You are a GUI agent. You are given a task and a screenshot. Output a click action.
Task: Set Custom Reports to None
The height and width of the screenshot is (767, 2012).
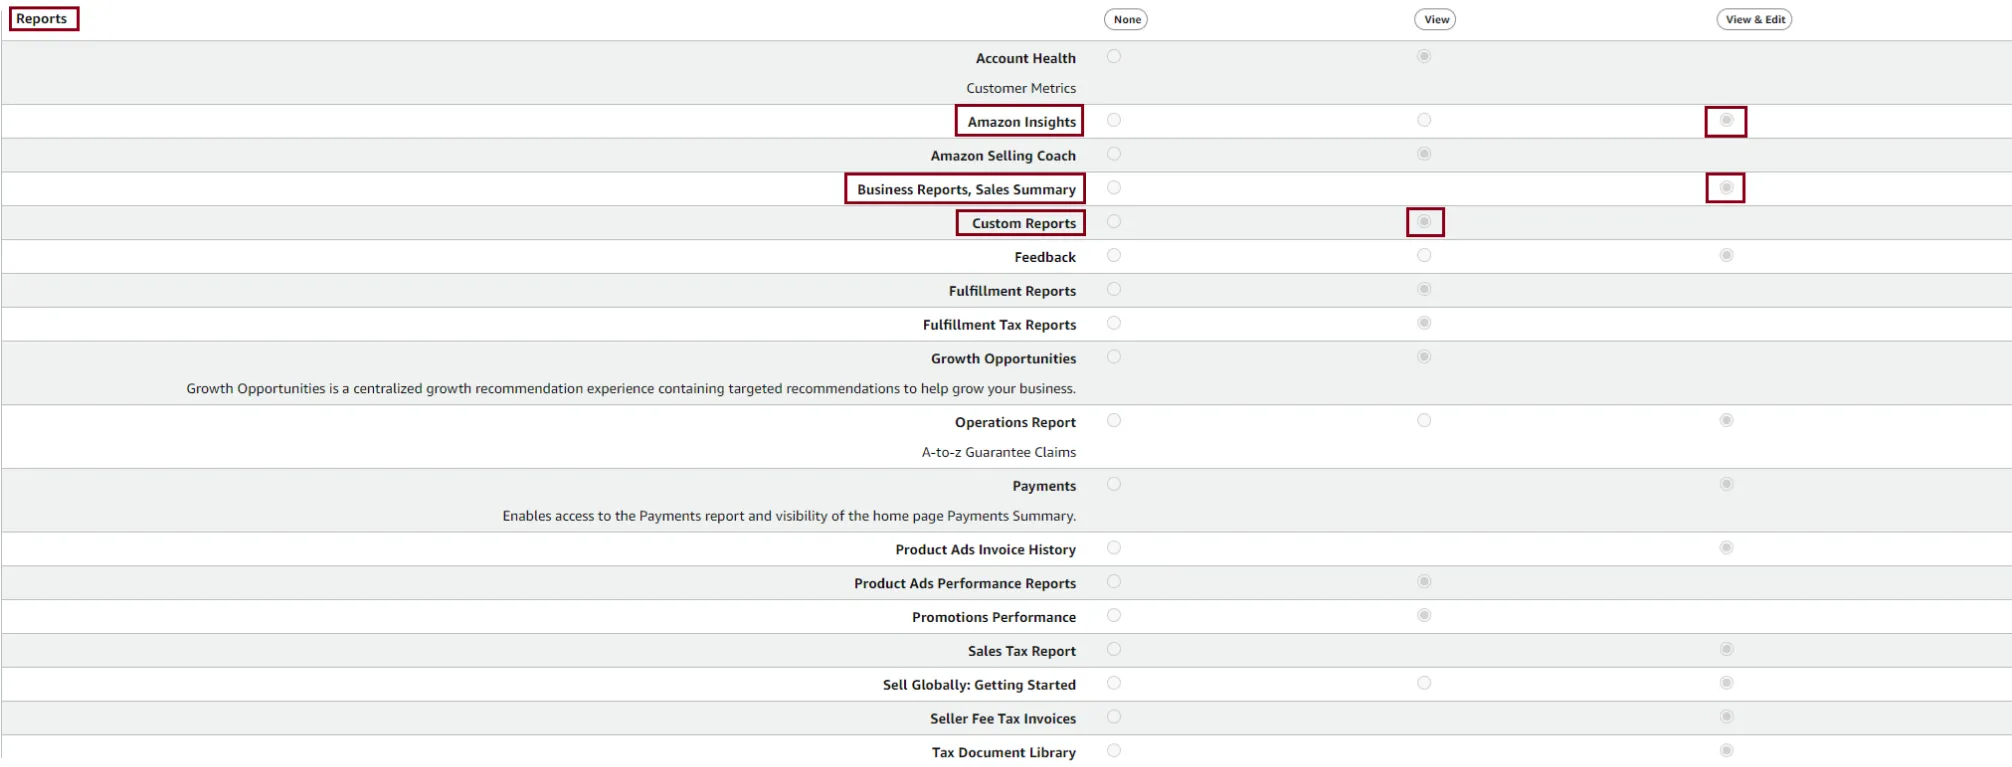[x=1114, y=221]
